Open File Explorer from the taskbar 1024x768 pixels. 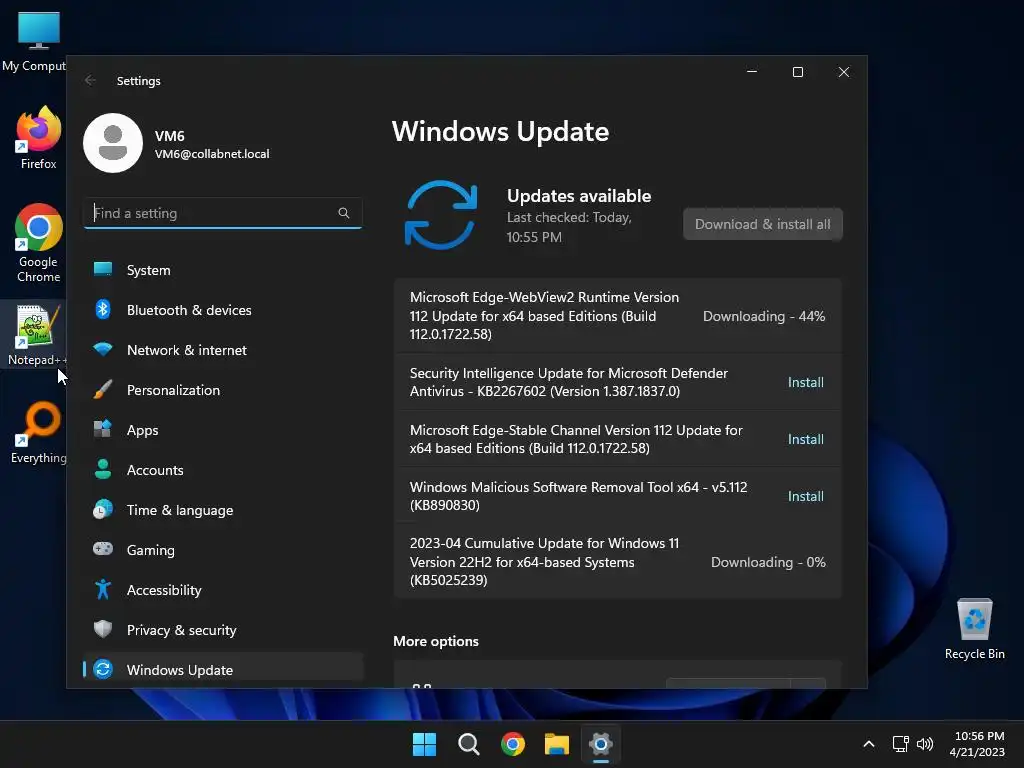click(x=557, y=744)
